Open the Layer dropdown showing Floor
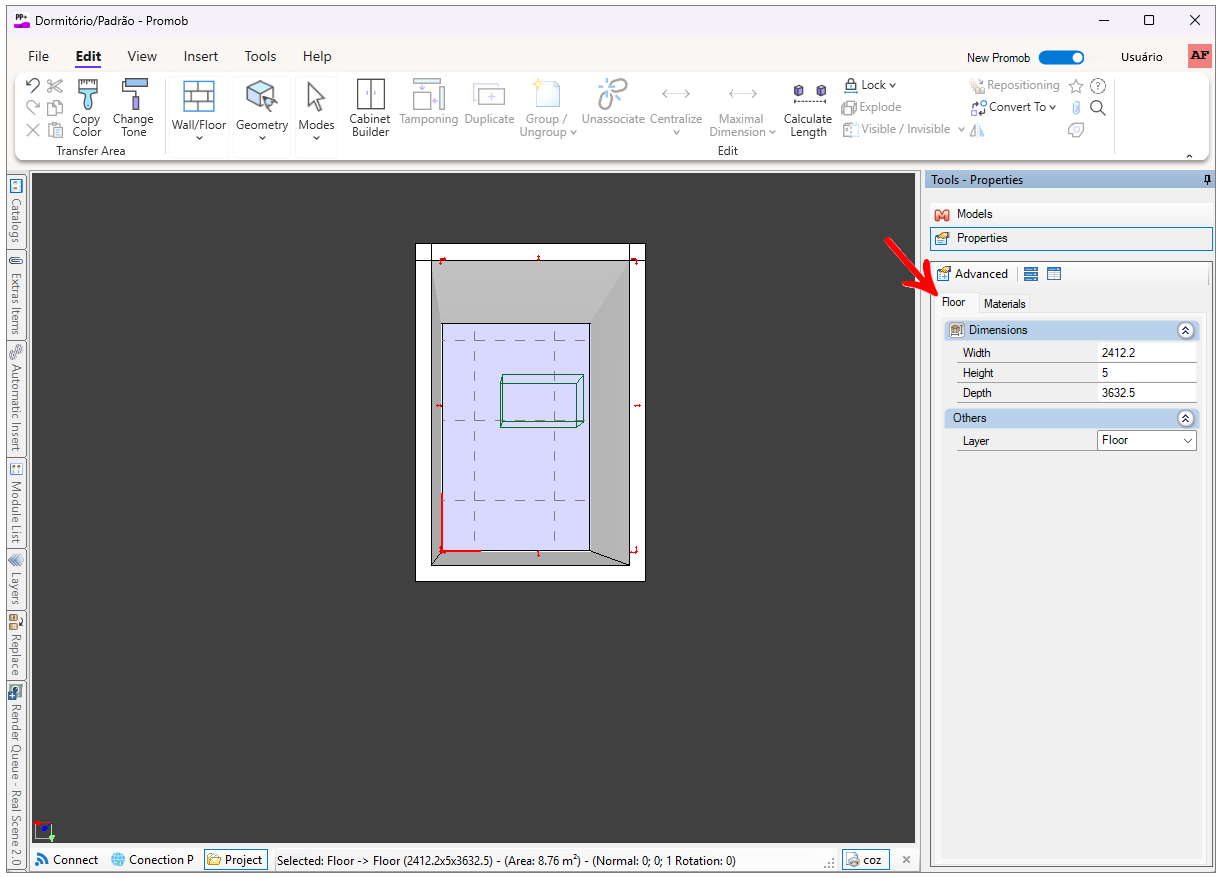 (1147, 441)
